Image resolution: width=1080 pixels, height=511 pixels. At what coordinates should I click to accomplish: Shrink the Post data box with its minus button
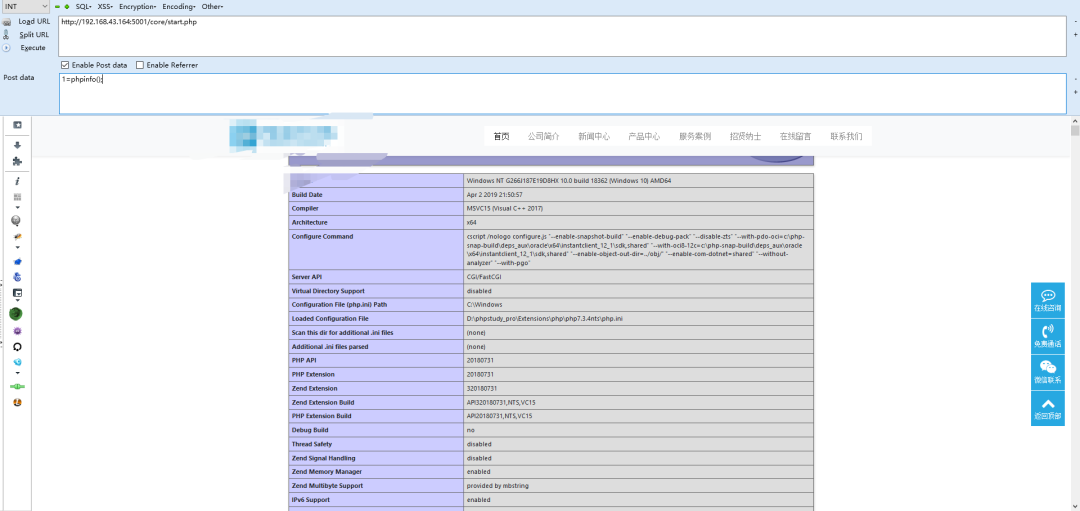[1076, 79]
